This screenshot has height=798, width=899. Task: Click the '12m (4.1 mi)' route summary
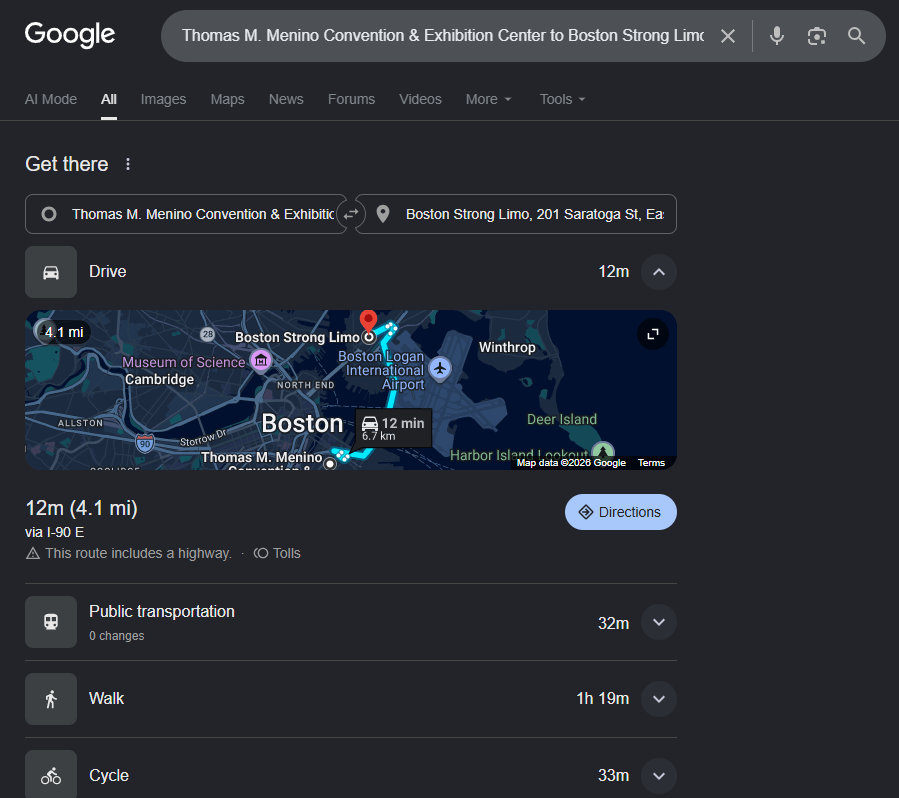[x=81, y=508]
